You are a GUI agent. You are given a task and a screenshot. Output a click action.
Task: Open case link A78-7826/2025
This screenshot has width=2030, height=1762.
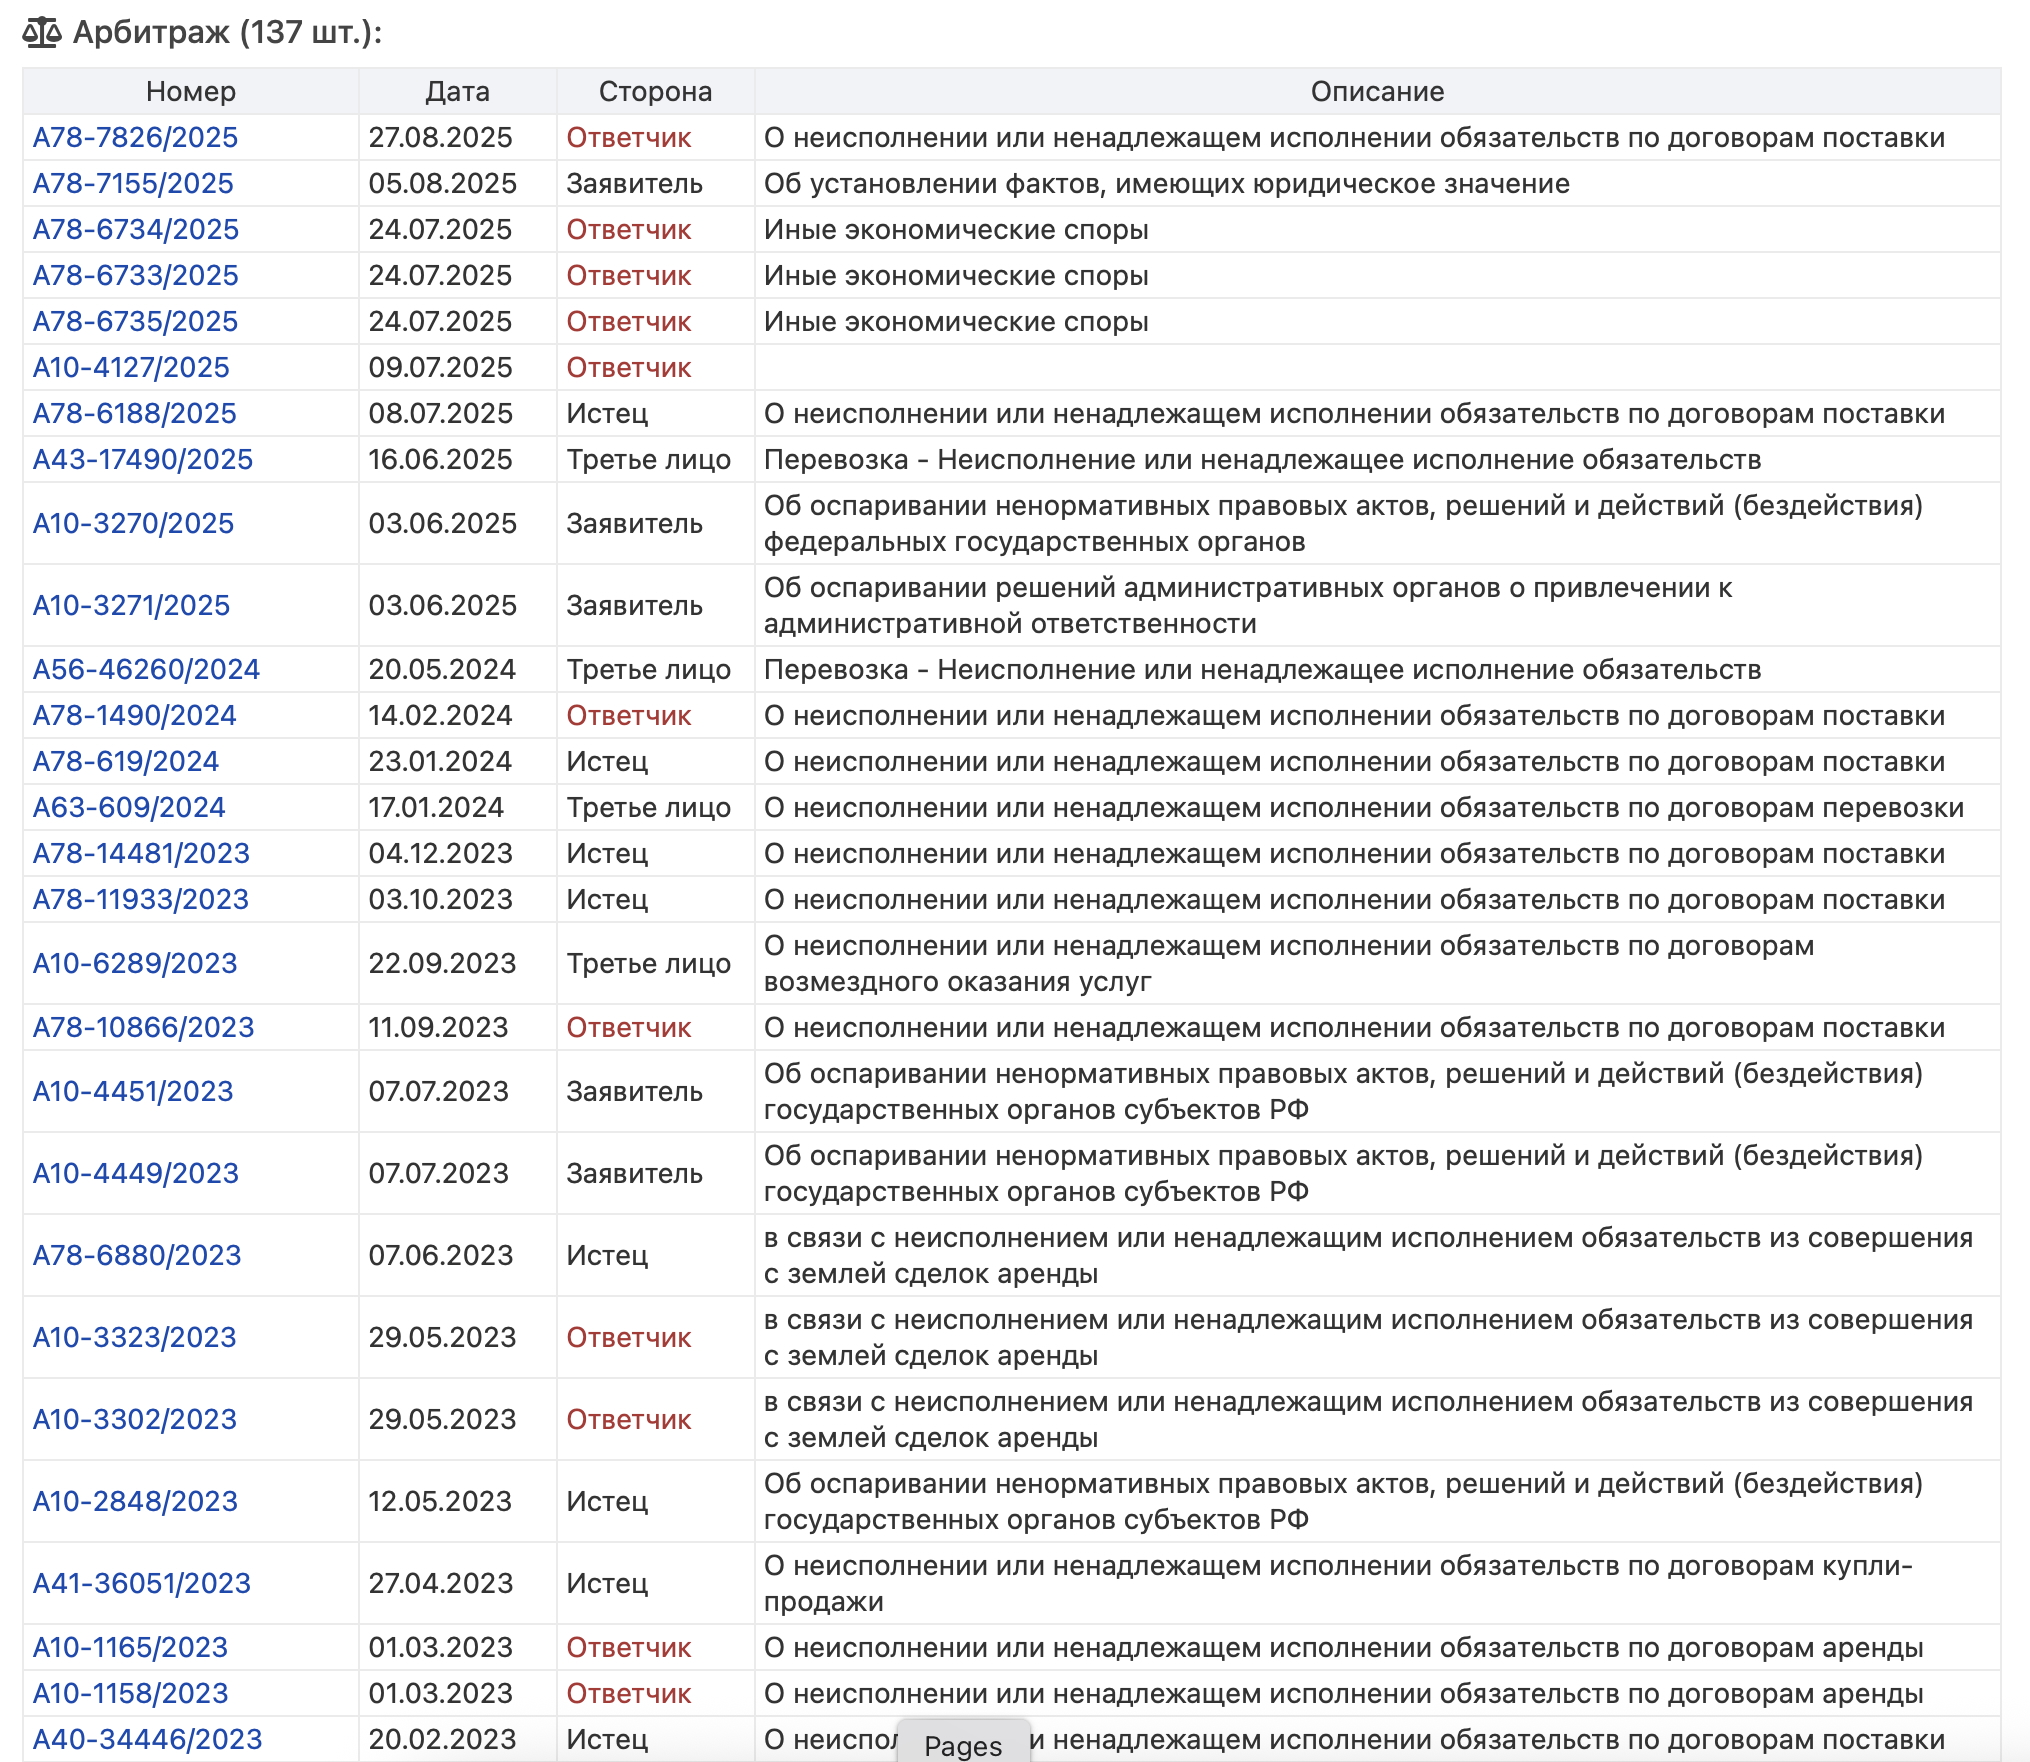pos(135,137)
